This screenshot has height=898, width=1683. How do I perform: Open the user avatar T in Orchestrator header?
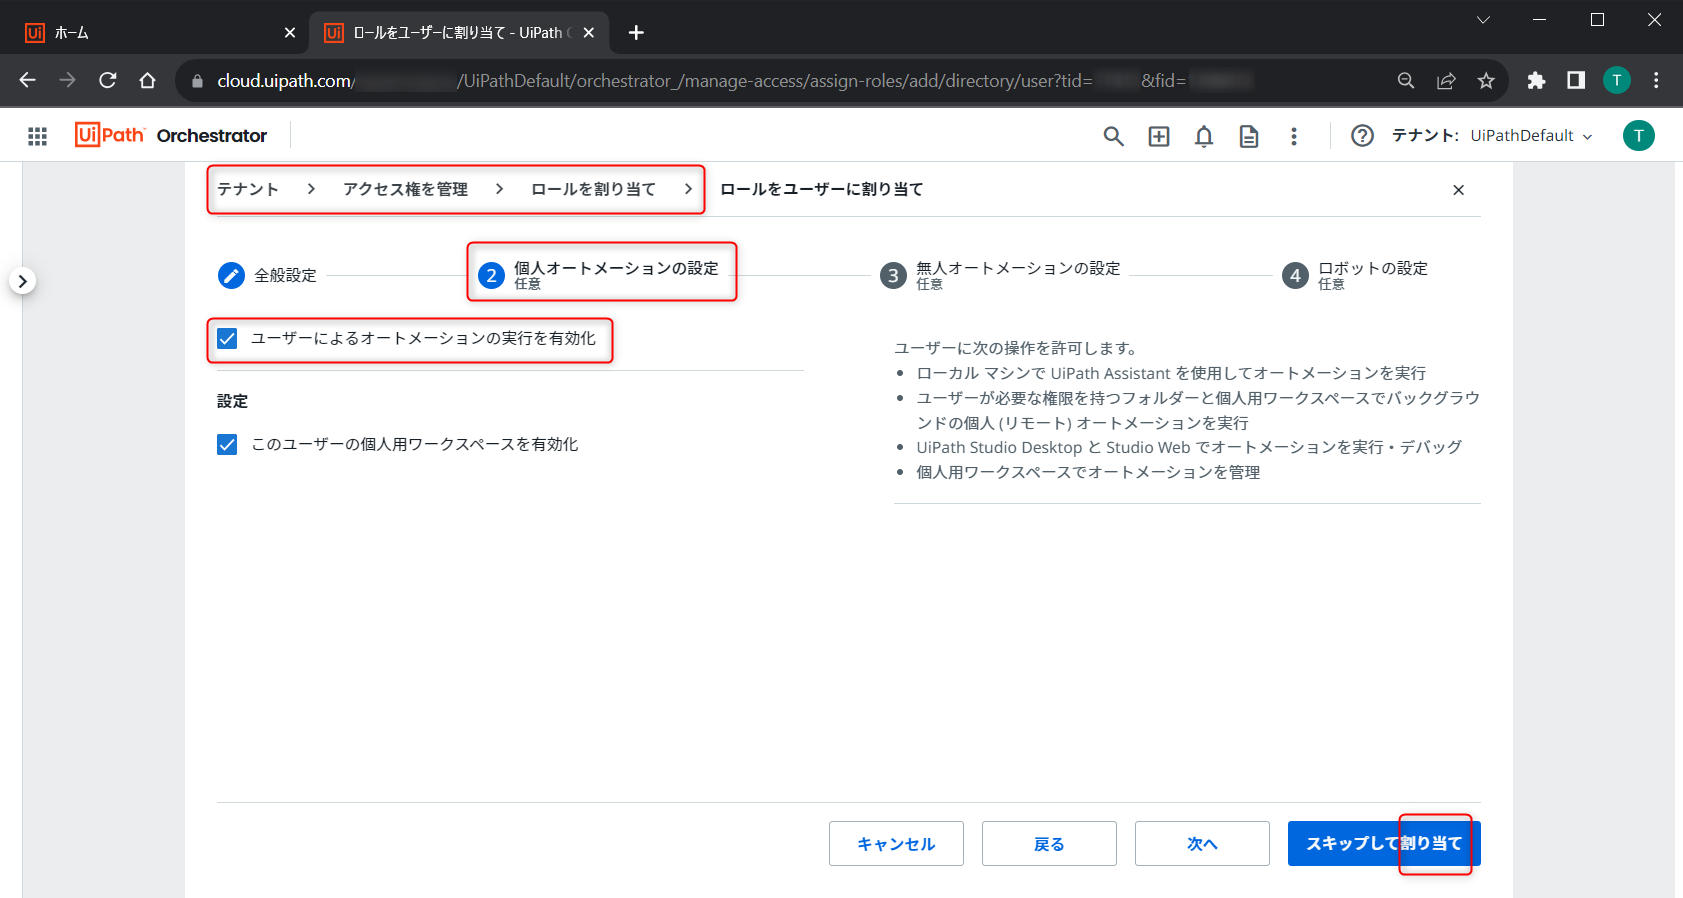(x=1638, y=136)
